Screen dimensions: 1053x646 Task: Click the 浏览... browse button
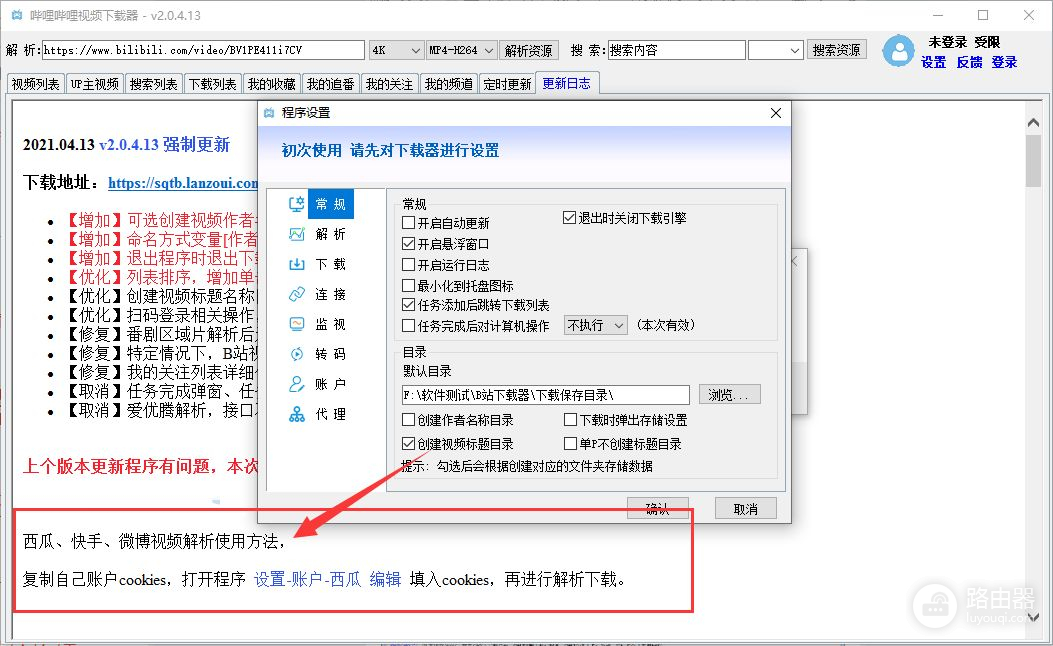pyautogui.click(x=729, y=394)
